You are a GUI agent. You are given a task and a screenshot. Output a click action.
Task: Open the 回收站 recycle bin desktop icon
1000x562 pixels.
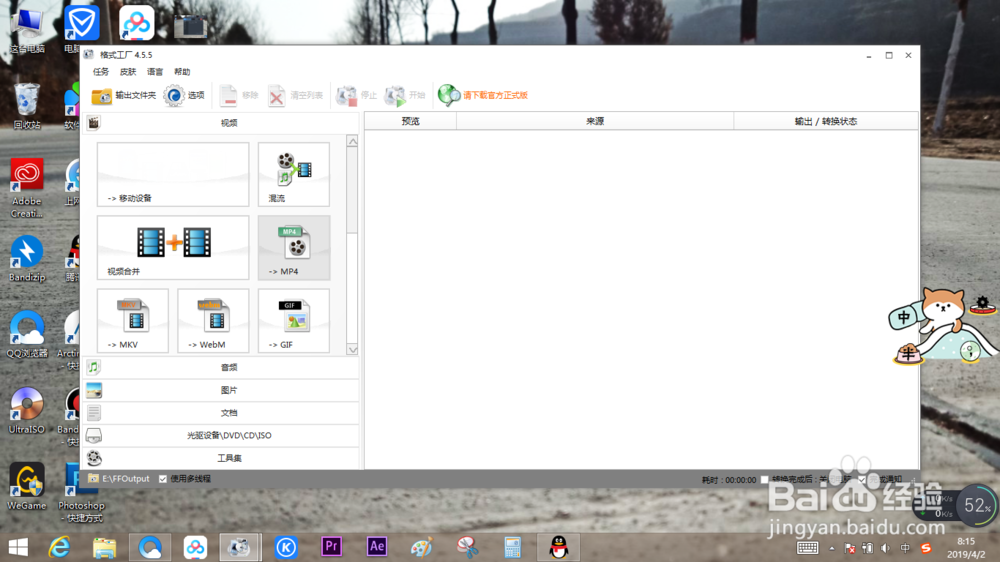[x=27, y=106]
